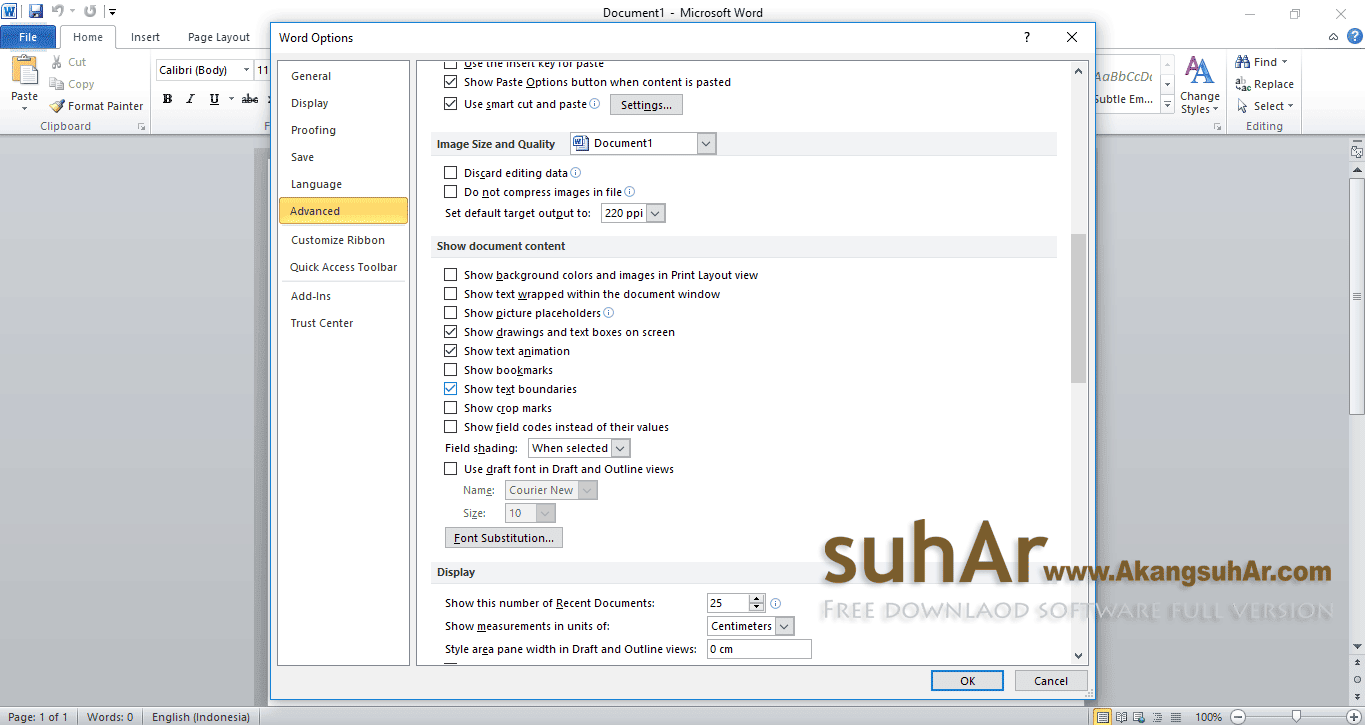Toggle Underline formatting in the ribbon

(x=214, y=99)
